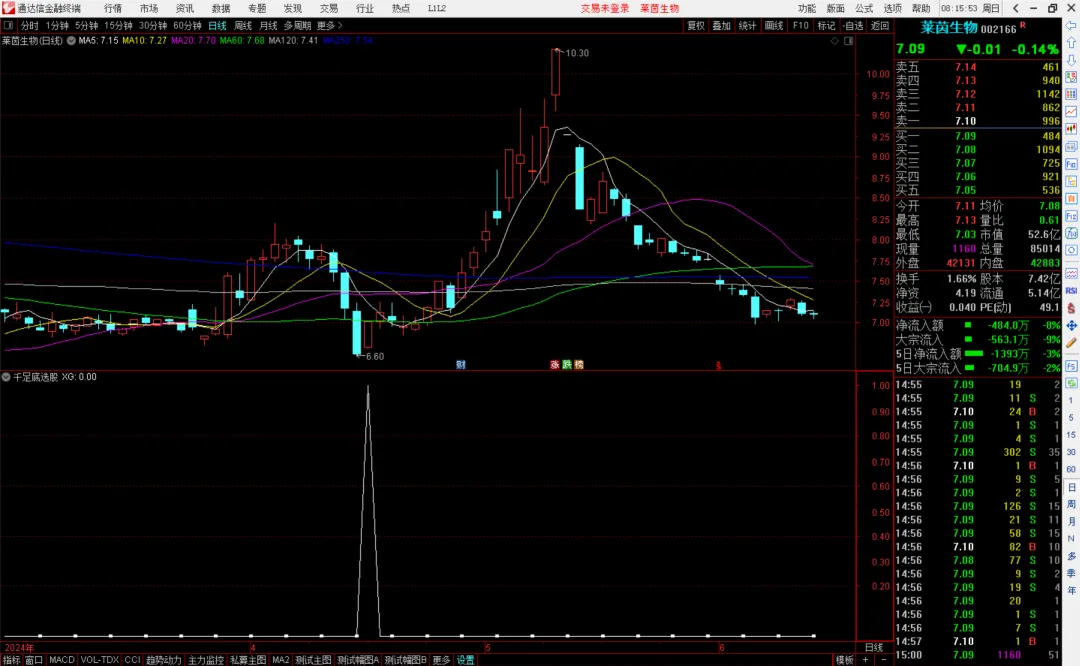
Task: Select the RSI indicator icon in sidebar
Action: point(1071,291)
